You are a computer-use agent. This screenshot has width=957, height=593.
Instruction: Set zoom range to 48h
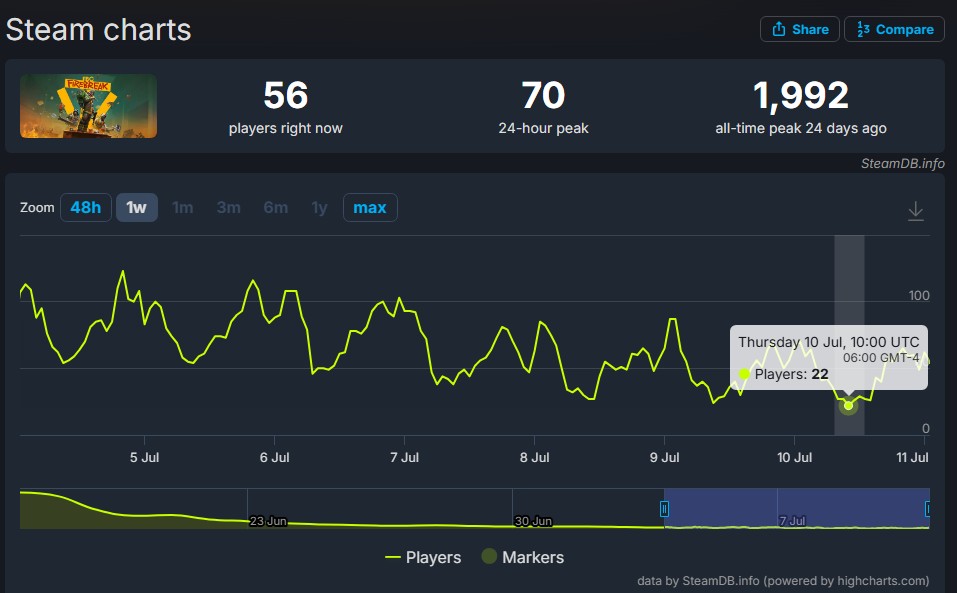(85, 207)
